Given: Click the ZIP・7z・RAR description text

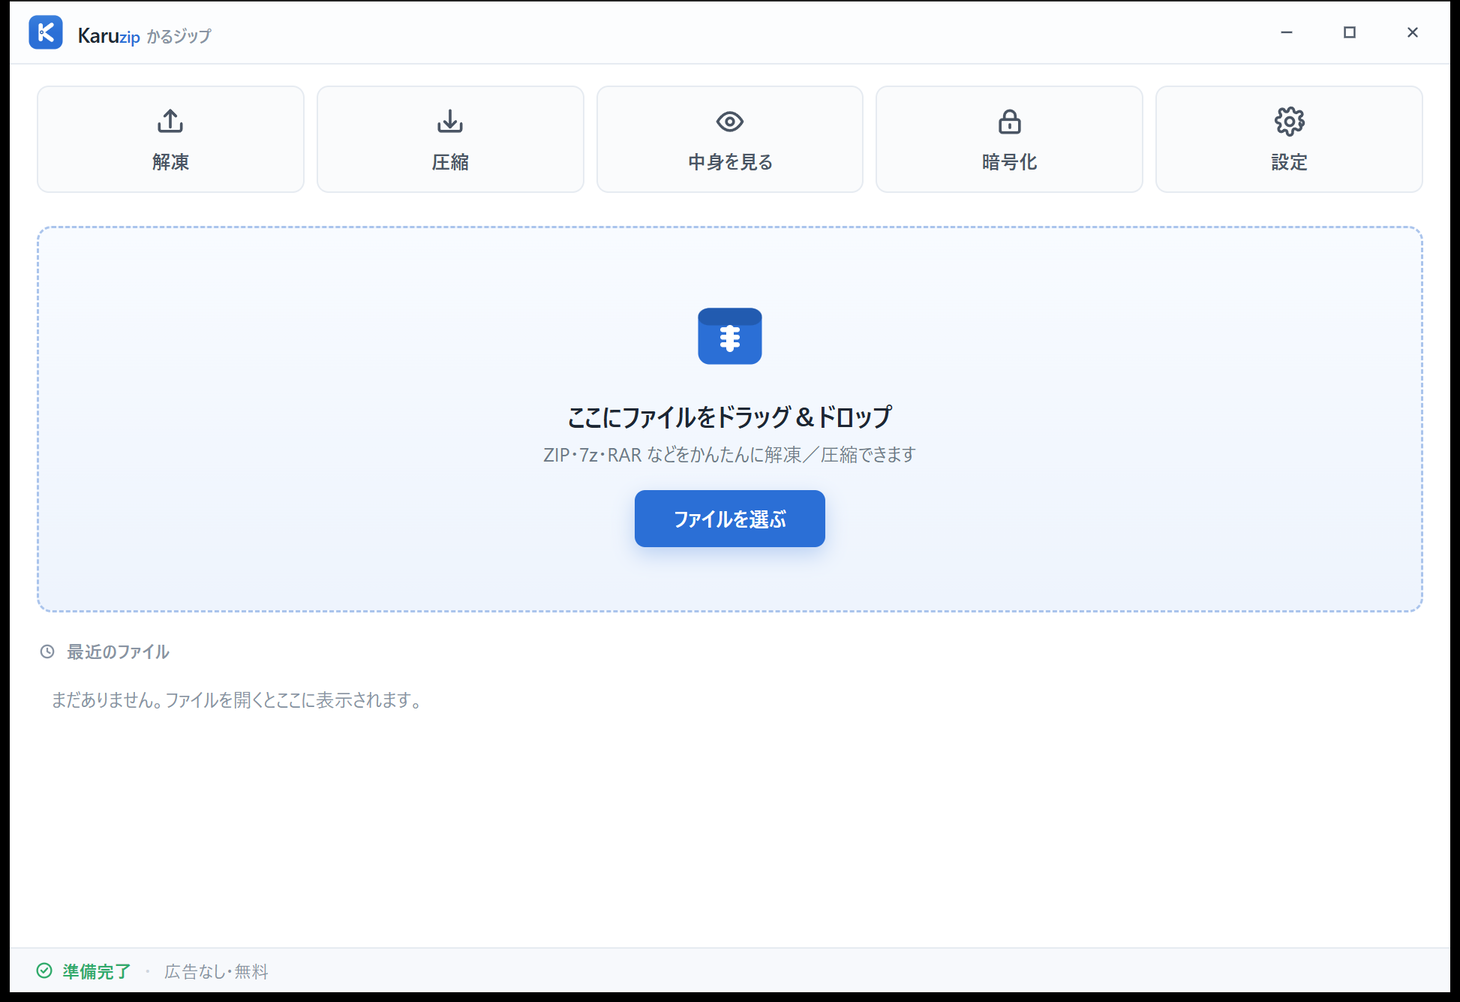Looking at the screenshot, I should [730, 455].
